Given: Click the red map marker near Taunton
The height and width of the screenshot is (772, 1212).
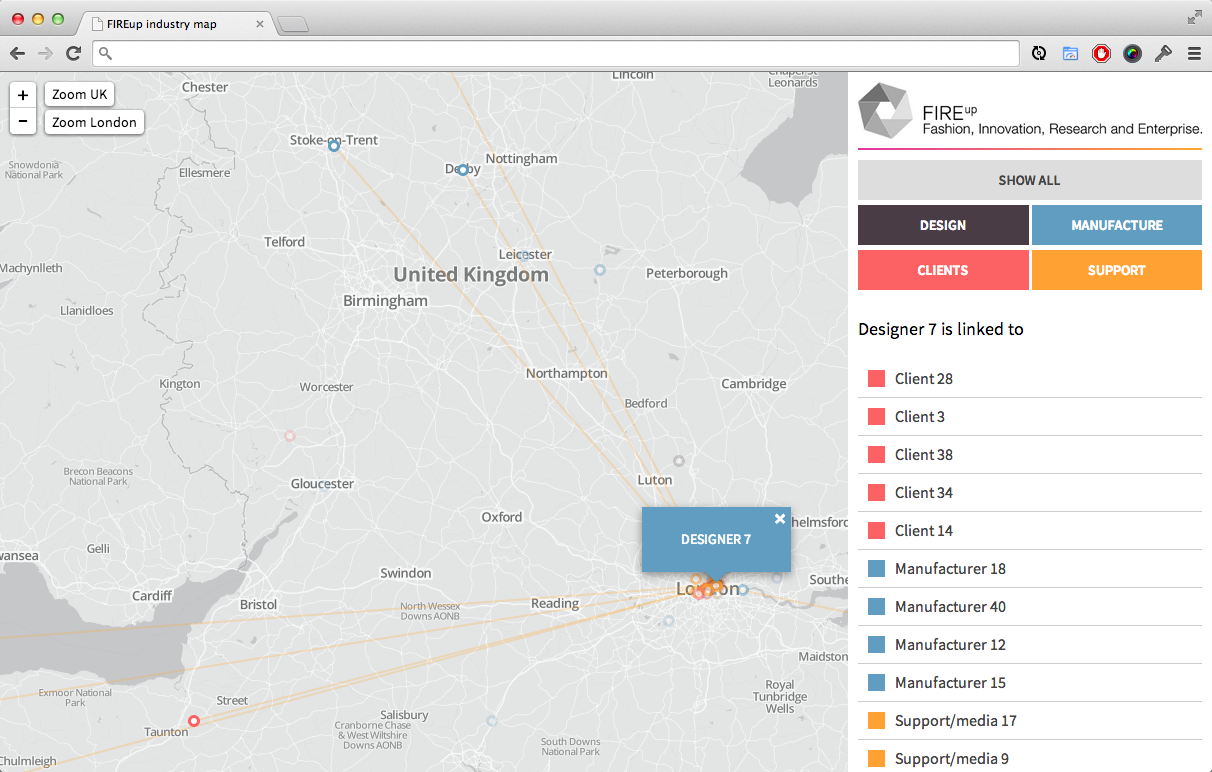Looking at the screenshot, I should click(x=194, y=721).
